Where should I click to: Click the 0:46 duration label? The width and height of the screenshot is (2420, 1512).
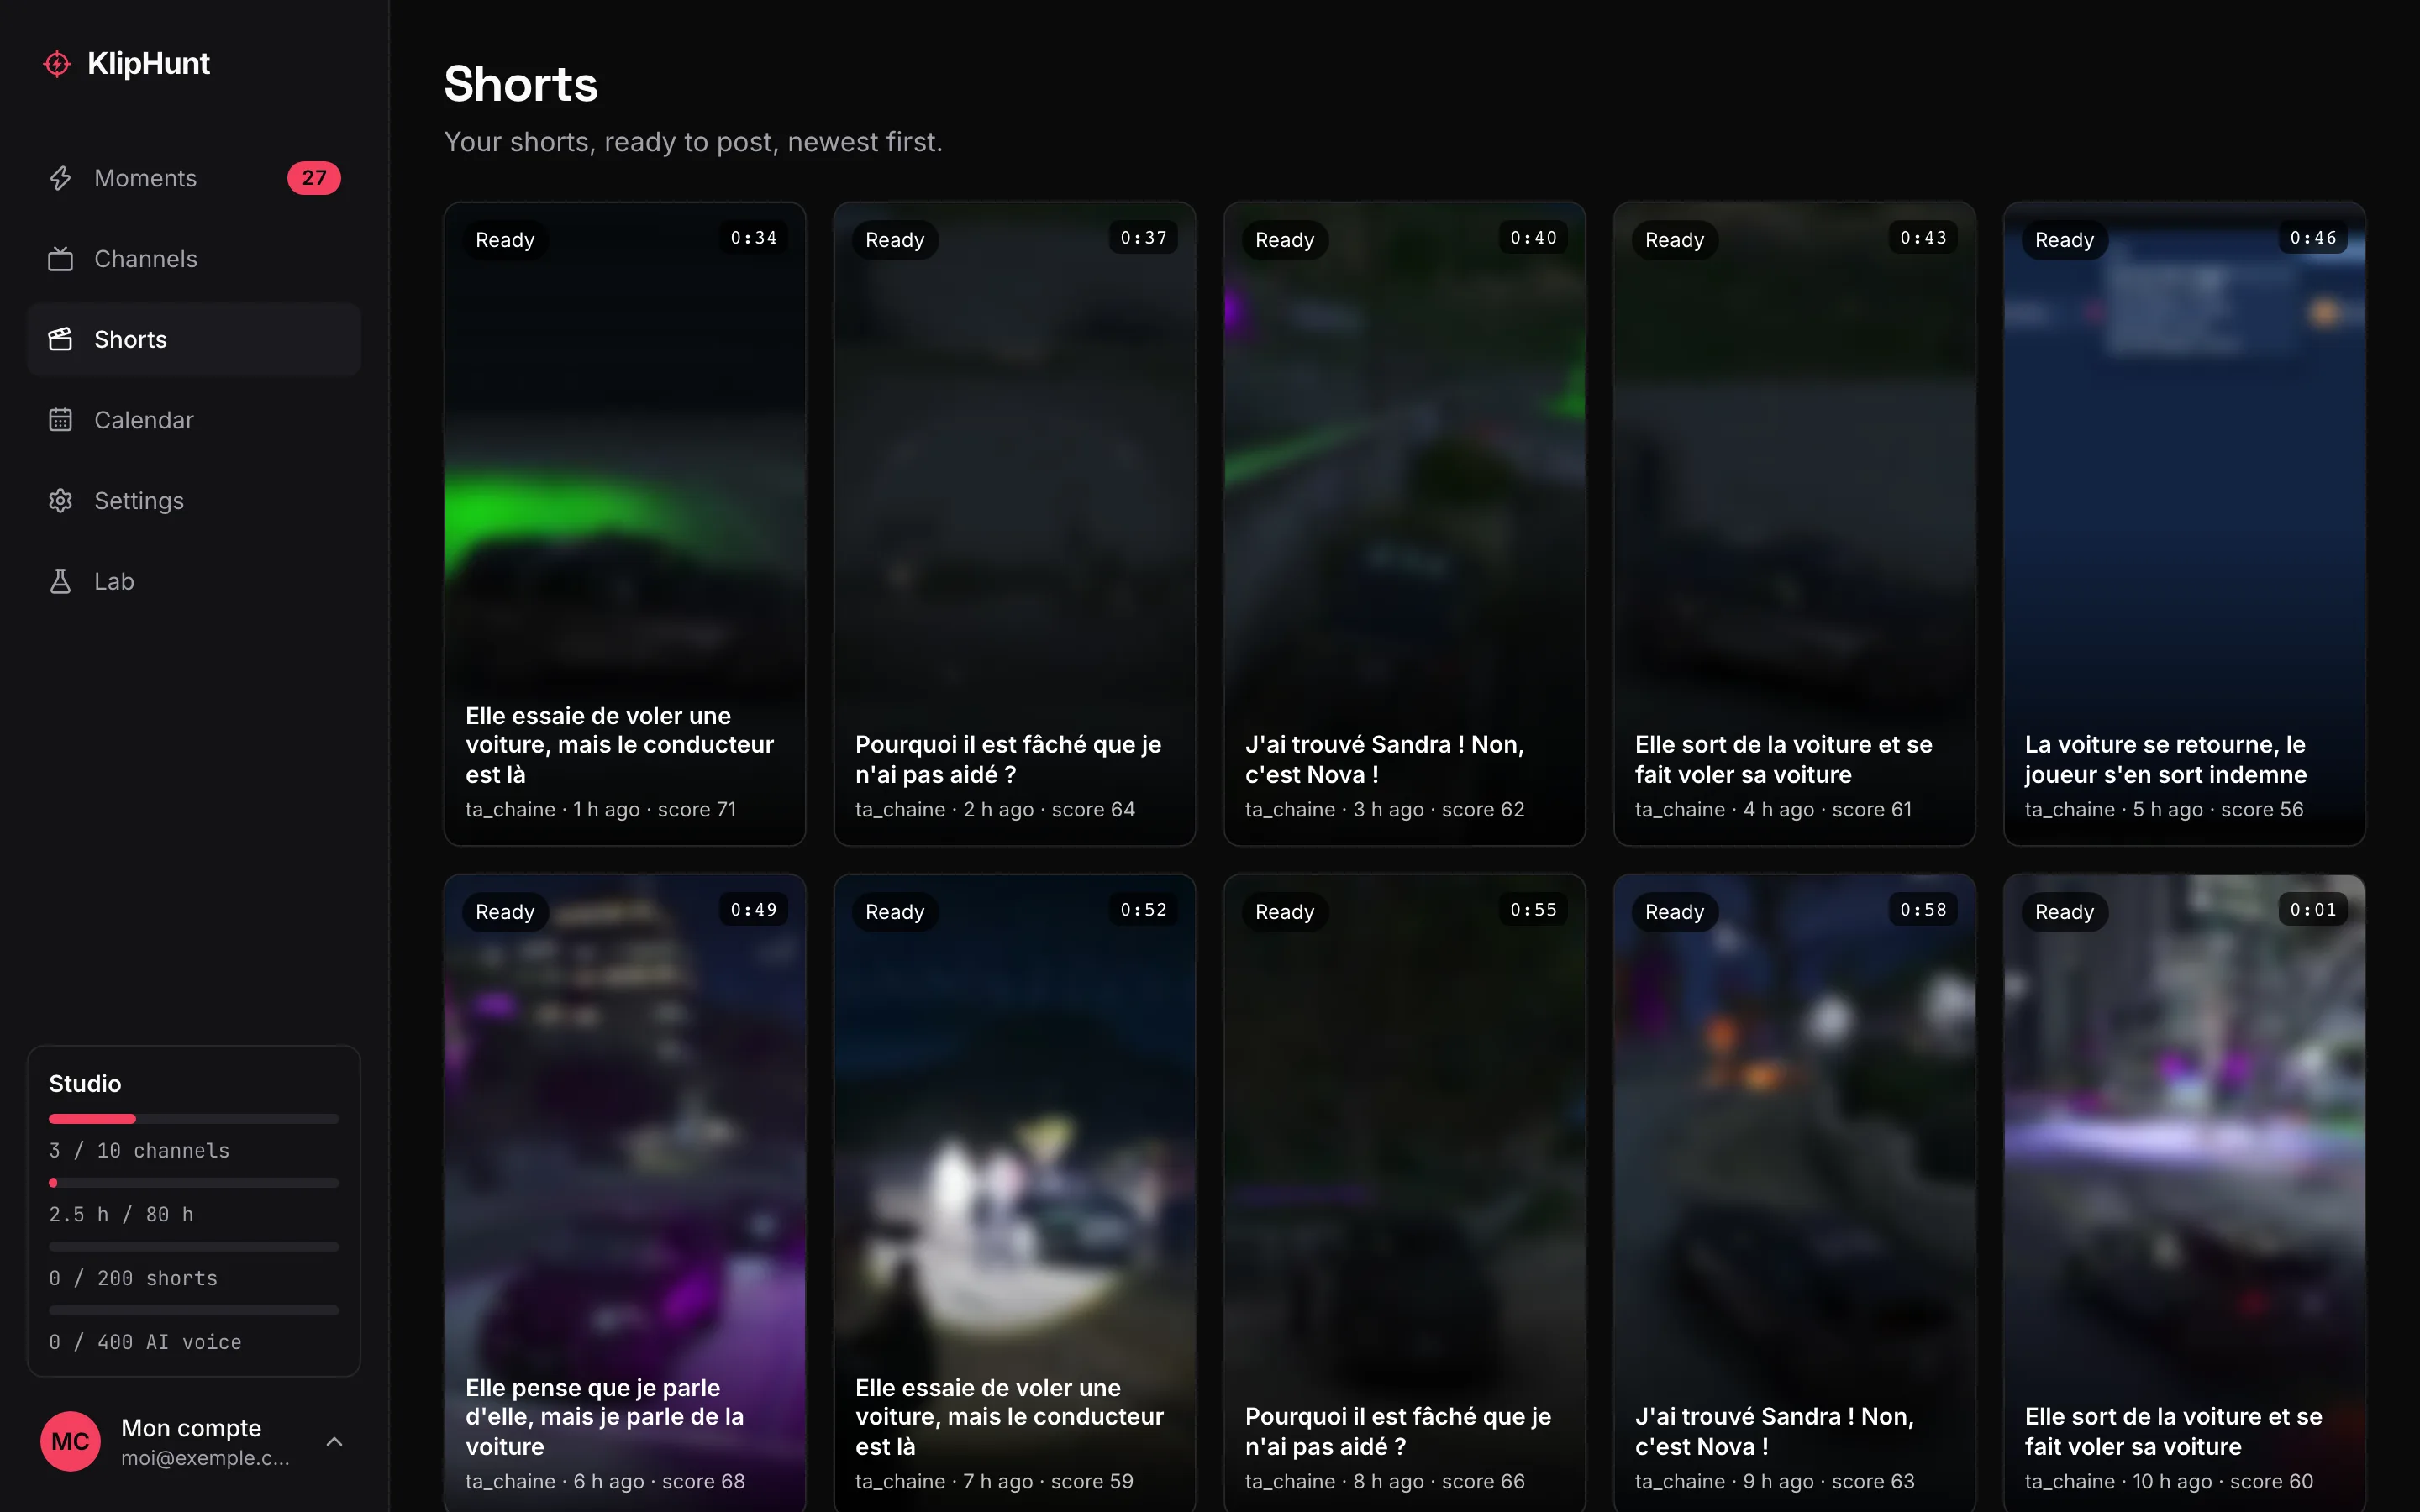tap(2313, 238)
